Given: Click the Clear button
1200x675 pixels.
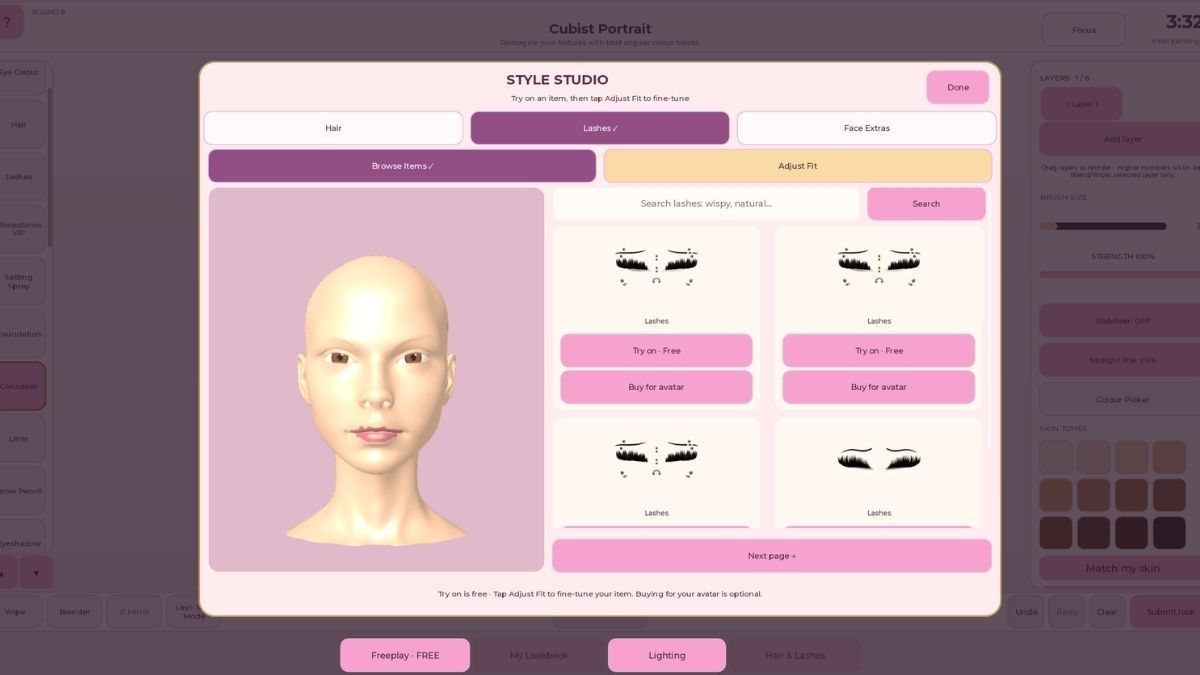Looking at the screenshot, I should [x=1106, y=612].
